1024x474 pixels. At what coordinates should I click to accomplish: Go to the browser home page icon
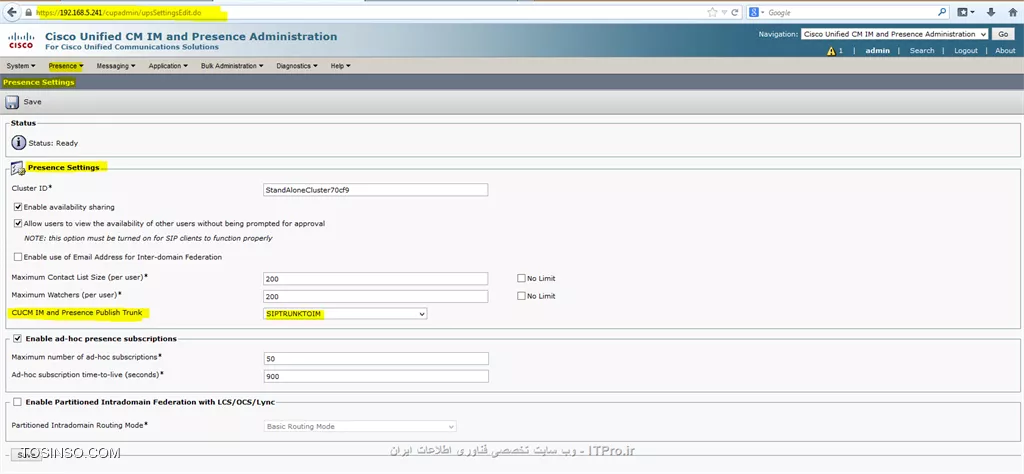[x=1012, y=12]
